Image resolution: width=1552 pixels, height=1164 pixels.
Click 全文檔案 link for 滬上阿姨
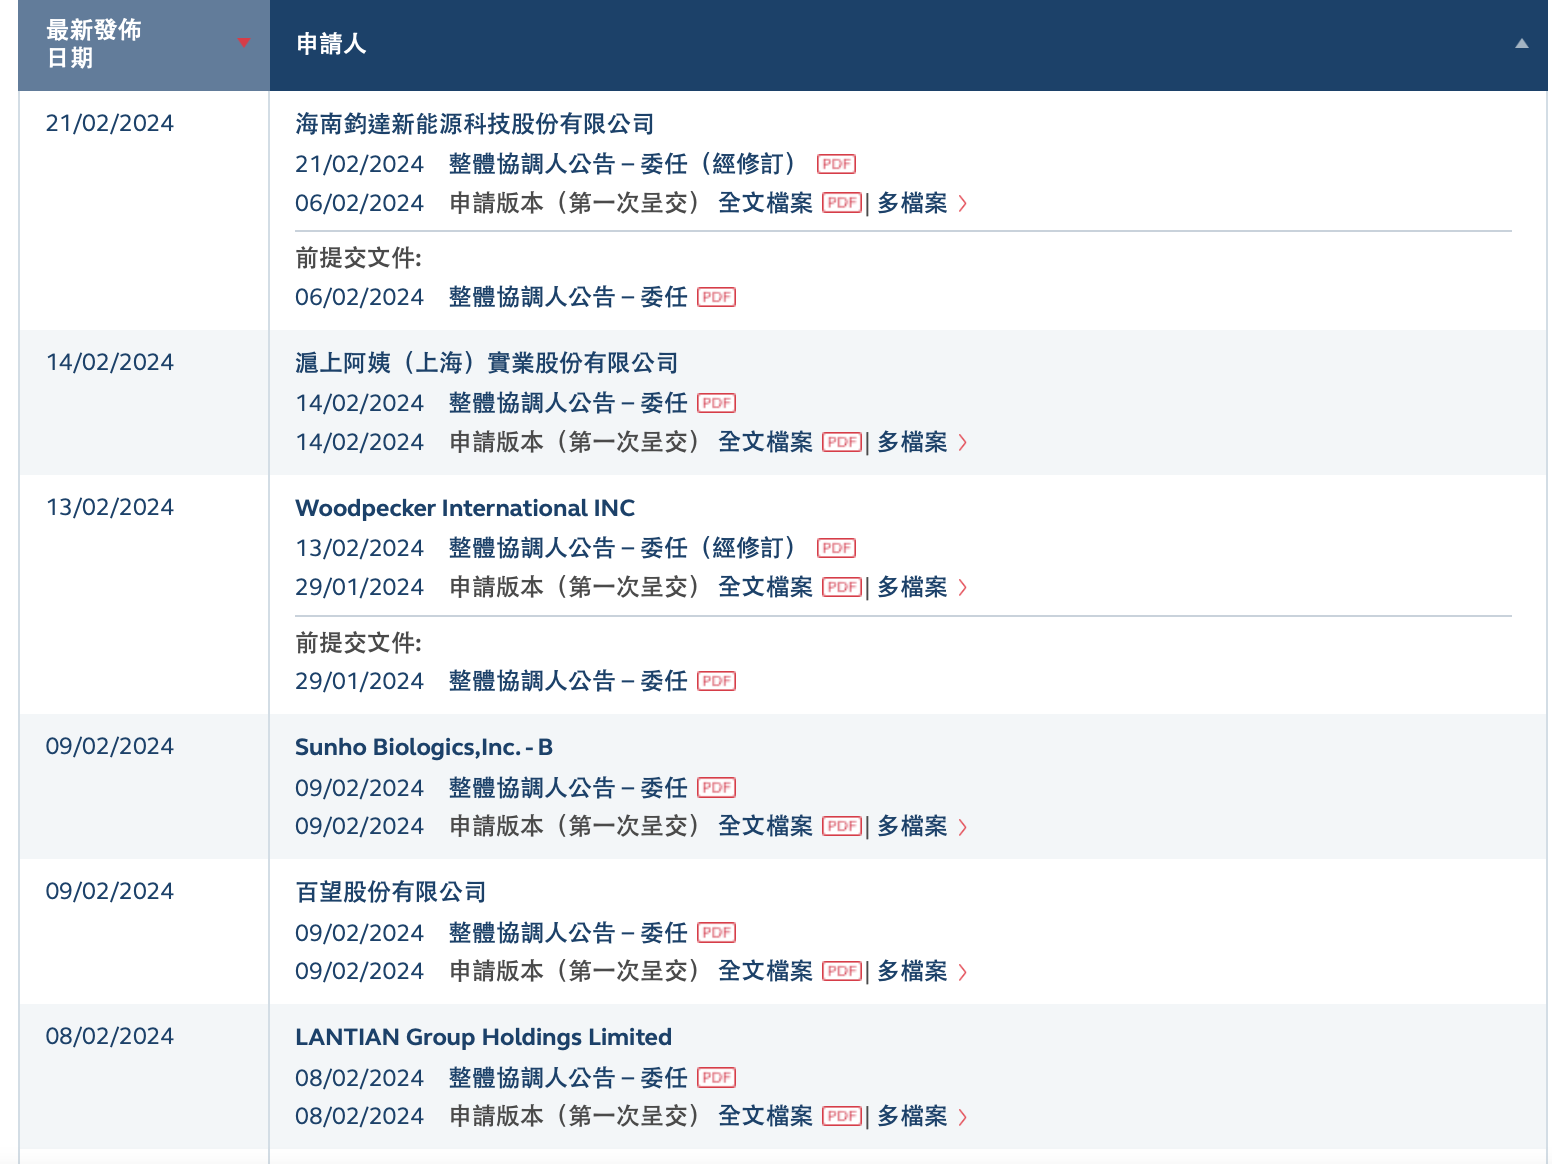(x=766, y=442)
